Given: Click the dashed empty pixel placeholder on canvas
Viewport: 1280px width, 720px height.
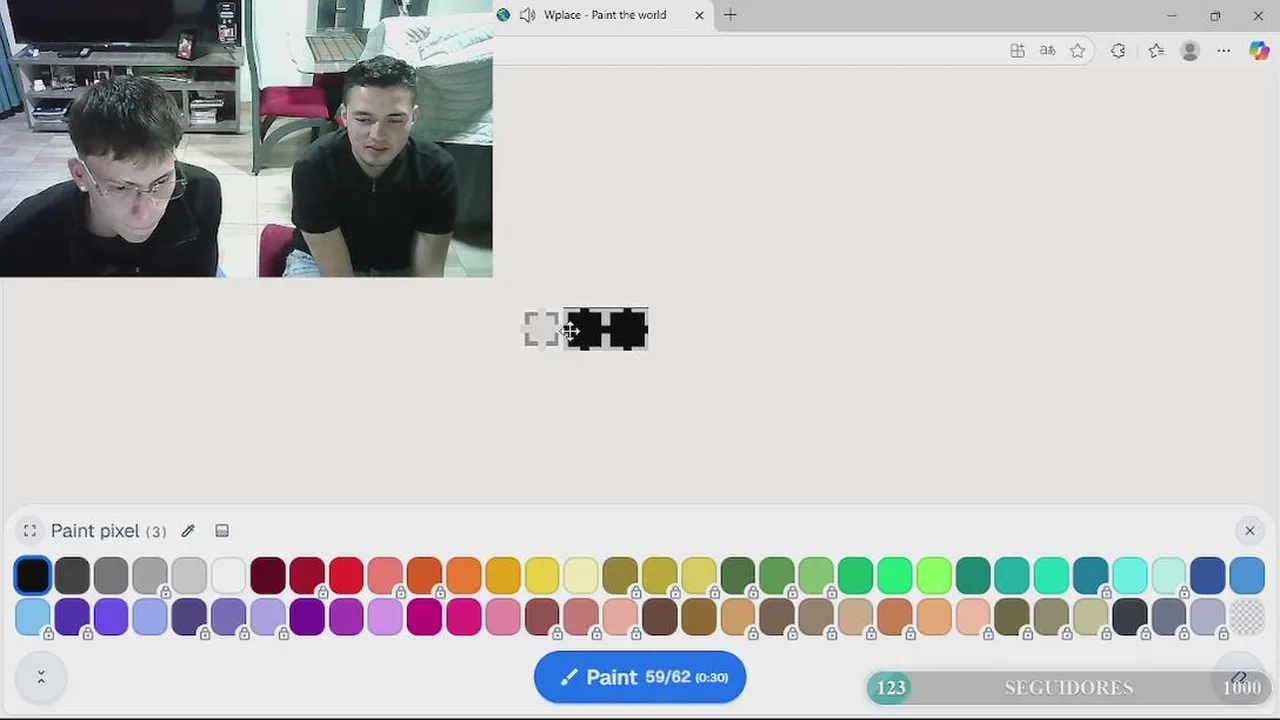Looking at the screenshot, I should [x=542, y=329].
